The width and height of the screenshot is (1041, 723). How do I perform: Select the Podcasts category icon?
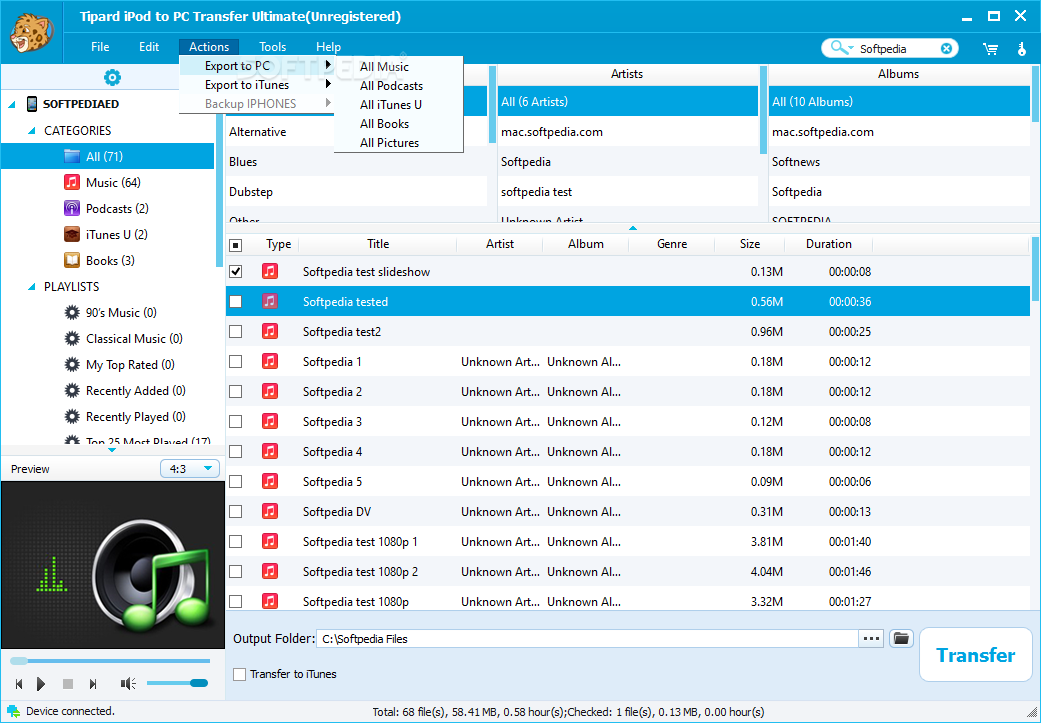pos(72,208)
